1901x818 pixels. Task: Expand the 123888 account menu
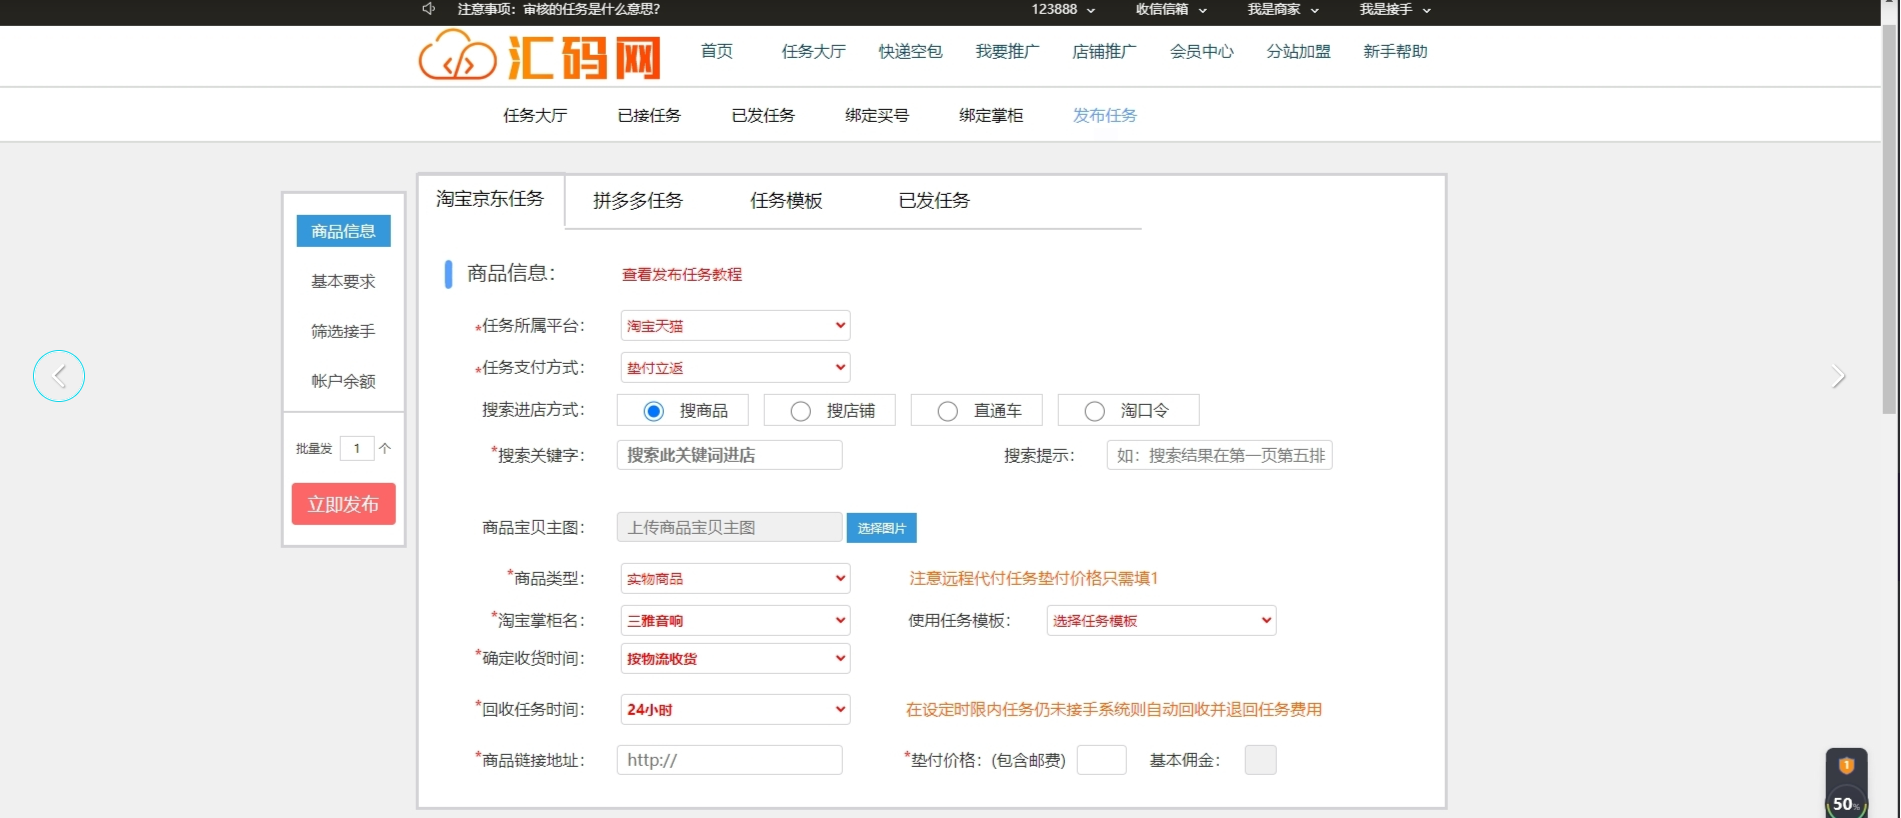[1063, 9]
